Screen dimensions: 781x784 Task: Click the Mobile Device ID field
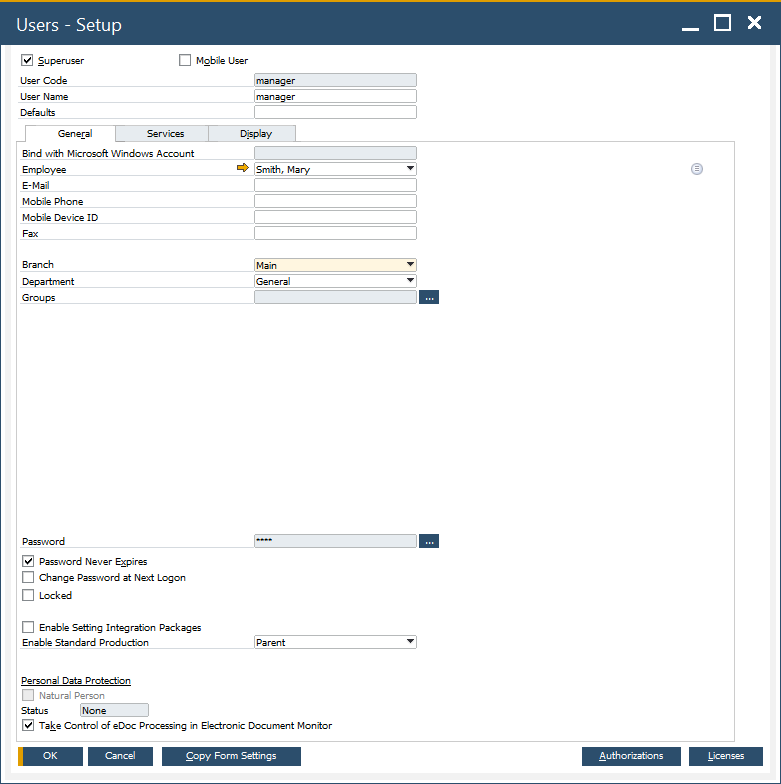pos(335,218)
